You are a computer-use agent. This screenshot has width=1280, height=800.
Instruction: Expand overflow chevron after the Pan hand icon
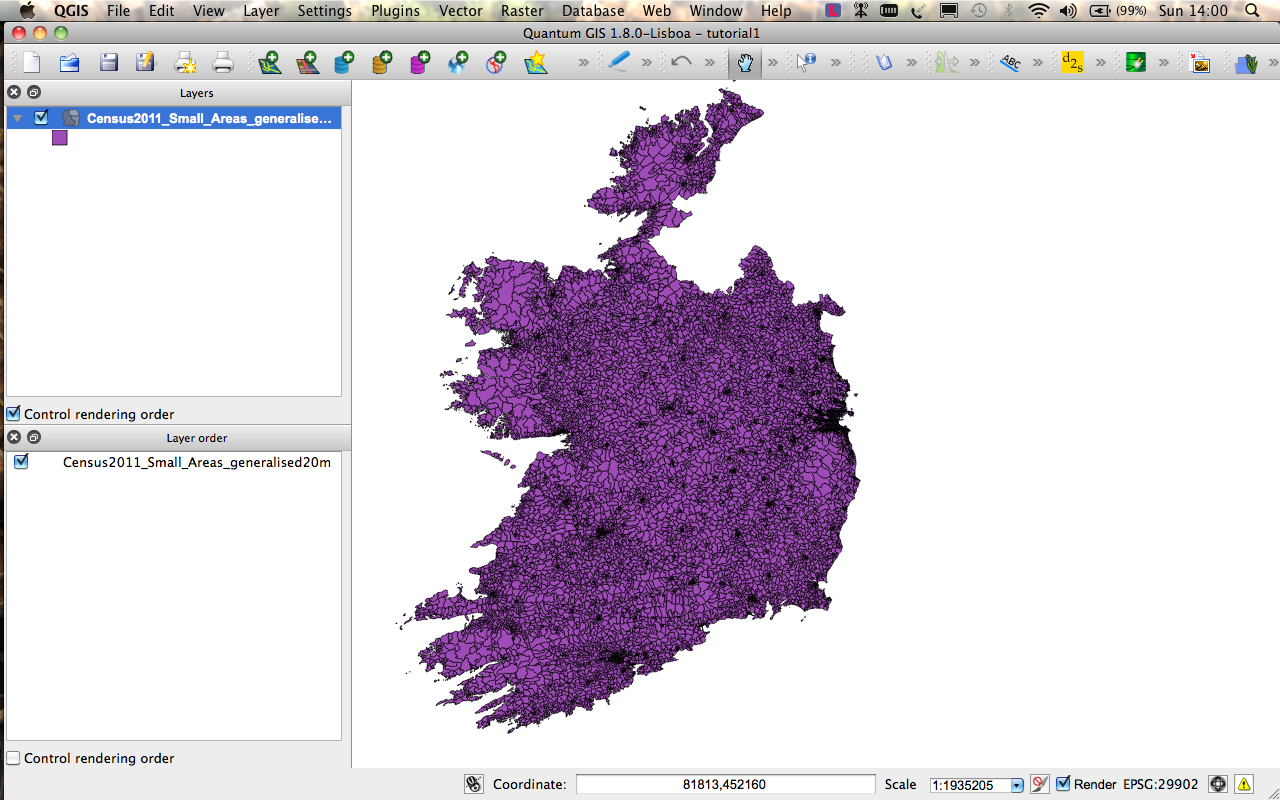point(773,62)
